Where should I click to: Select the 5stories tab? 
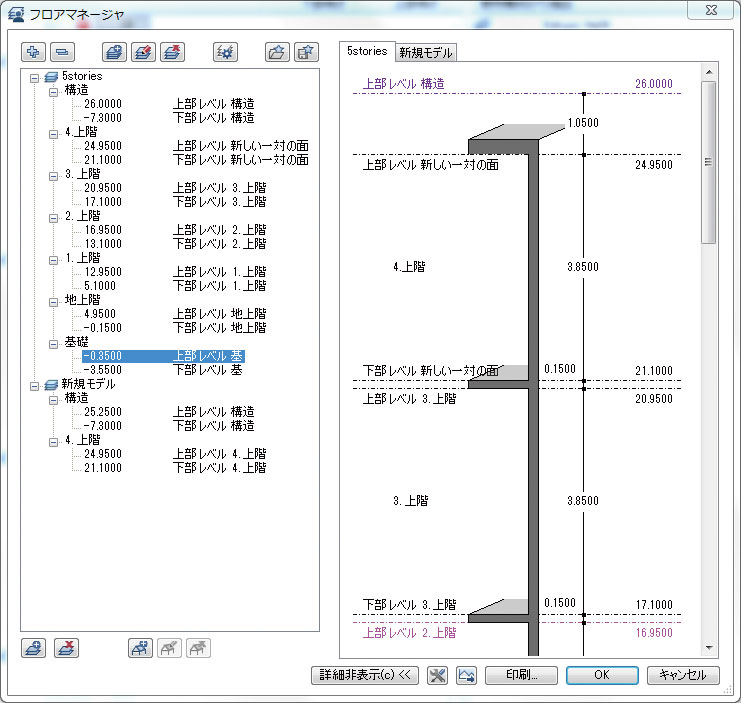point(367,51)
